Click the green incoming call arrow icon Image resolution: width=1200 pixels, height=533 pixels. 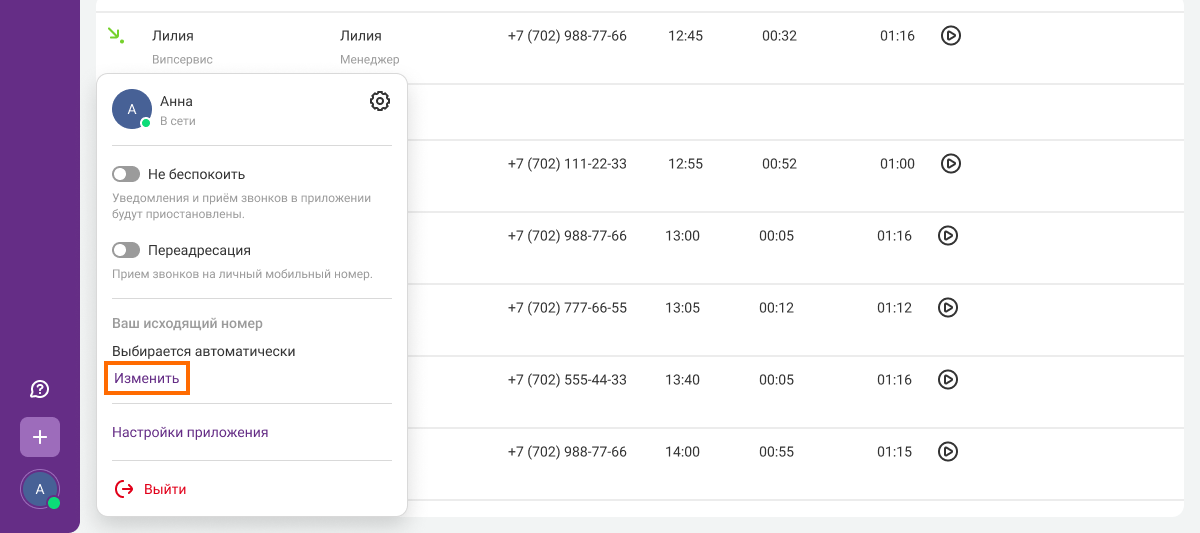[x=116, y=36]
